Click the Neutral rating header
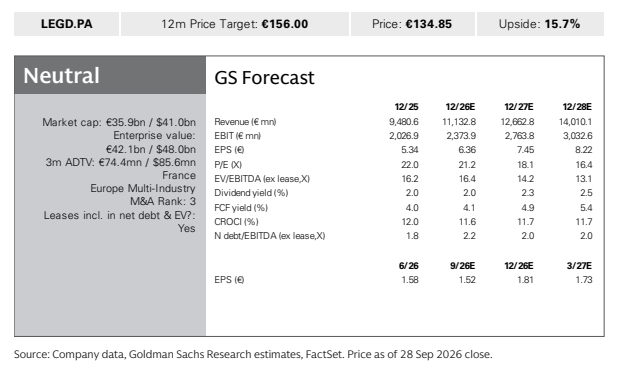The width and height of the screenshot is (619, 375). [x=110, y=75]
